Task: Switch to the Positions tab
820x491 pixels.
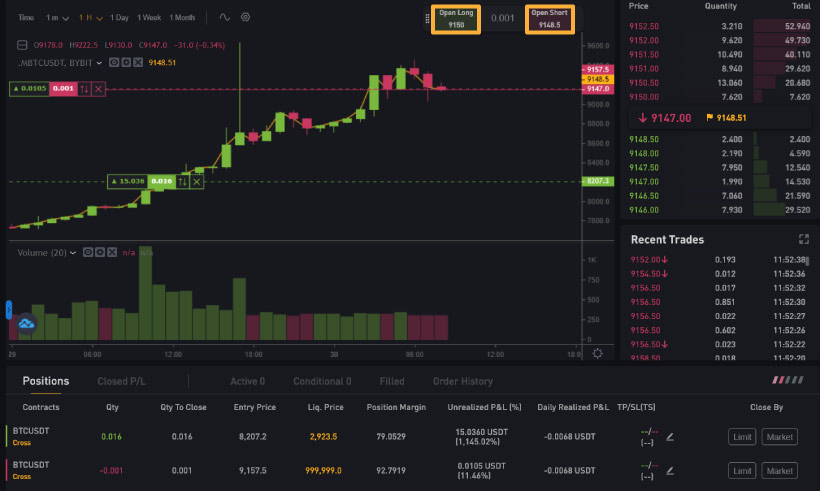Action: pos(45,381)
